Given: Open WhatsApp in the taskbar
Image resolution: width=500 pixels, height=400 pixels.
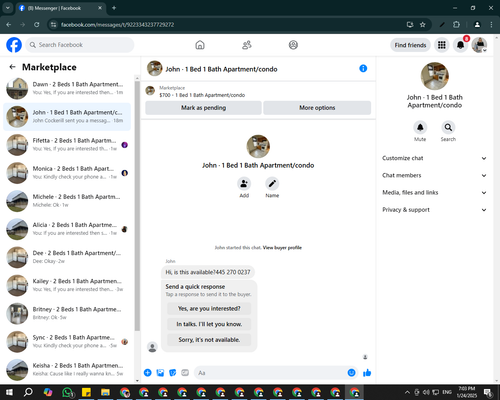Looking at the screenshot, I should tap(68, 392).
